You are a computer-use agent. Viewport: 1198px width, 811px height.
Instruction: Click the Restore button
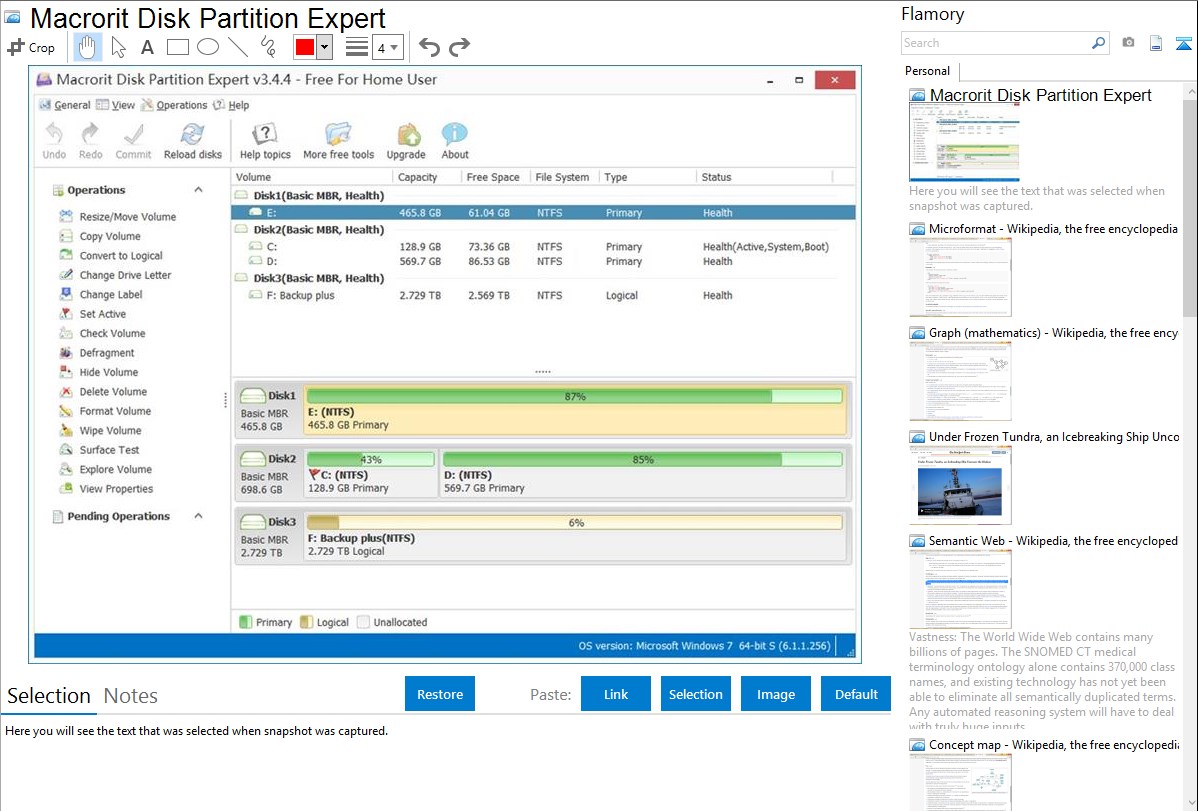coord(440,694)
